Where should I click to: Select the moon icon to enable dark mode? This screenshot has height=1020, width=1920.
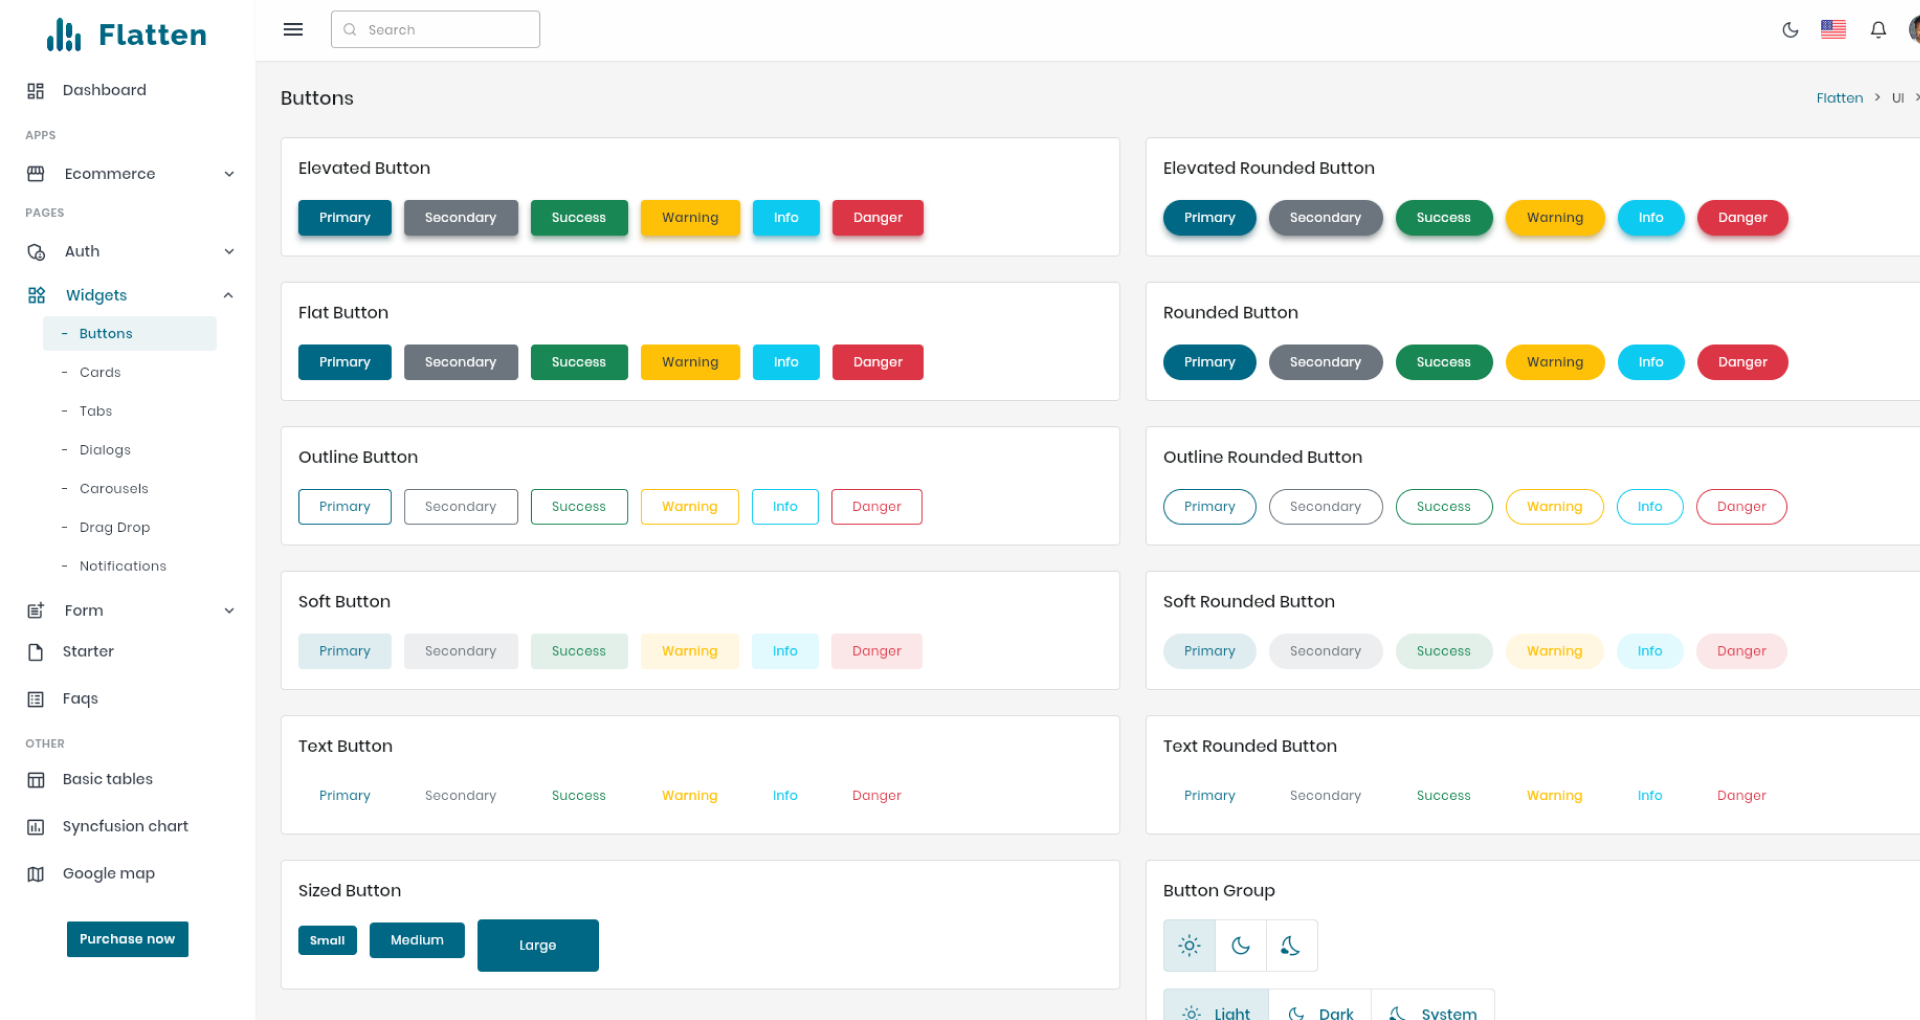pos(1790,30)
